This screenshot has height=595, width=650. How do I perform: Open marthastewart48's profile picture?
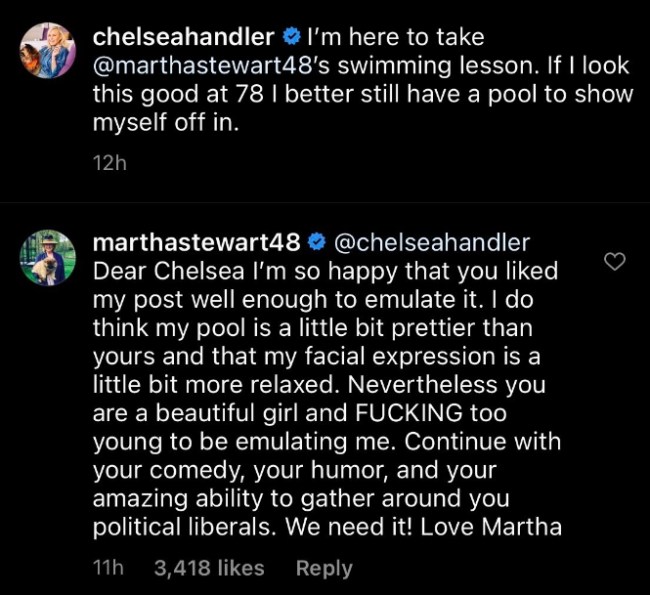tap(47, 257)
